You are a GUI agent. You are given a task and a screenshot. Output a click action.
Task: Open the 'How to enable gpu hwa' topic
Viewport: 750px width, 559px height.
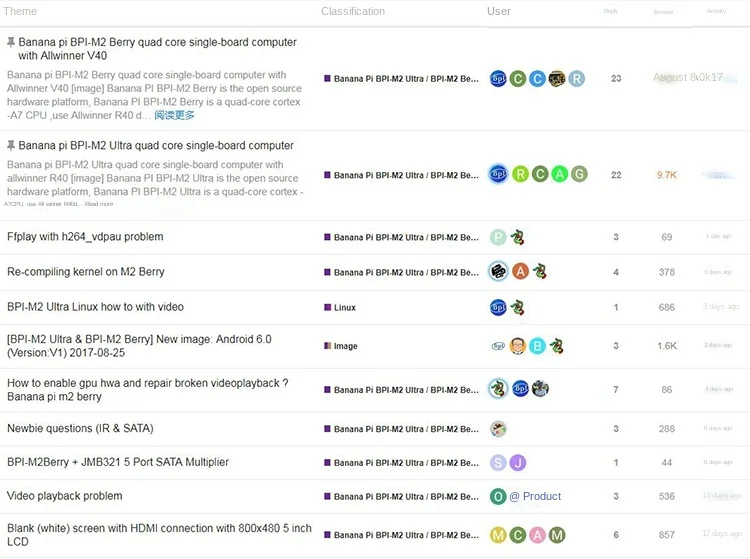(147, 390)
